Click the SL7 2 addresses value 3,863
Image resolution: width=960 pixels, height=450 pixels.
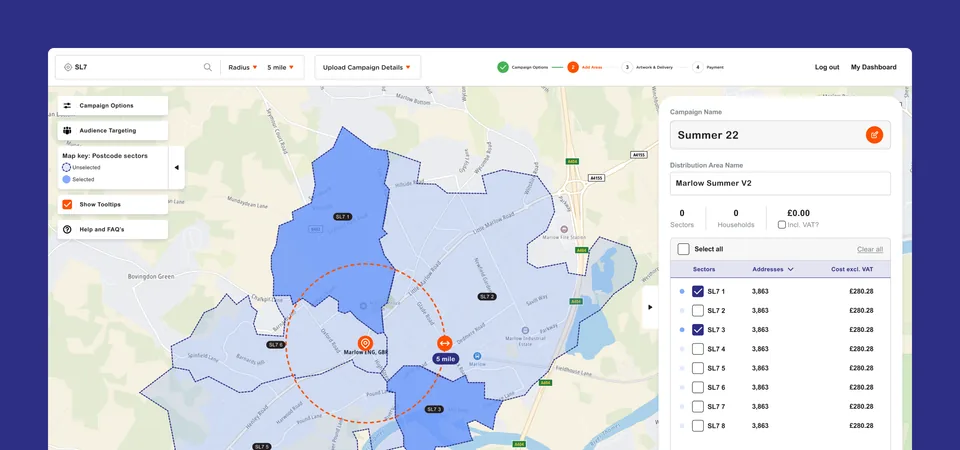(760, 310)
